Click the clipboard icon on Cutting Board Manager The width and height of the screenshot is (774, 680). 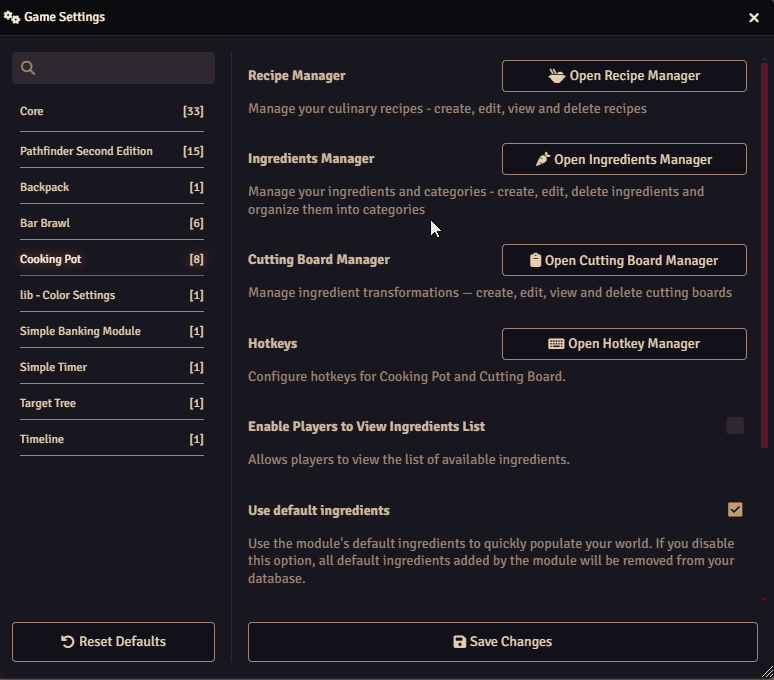535,260
